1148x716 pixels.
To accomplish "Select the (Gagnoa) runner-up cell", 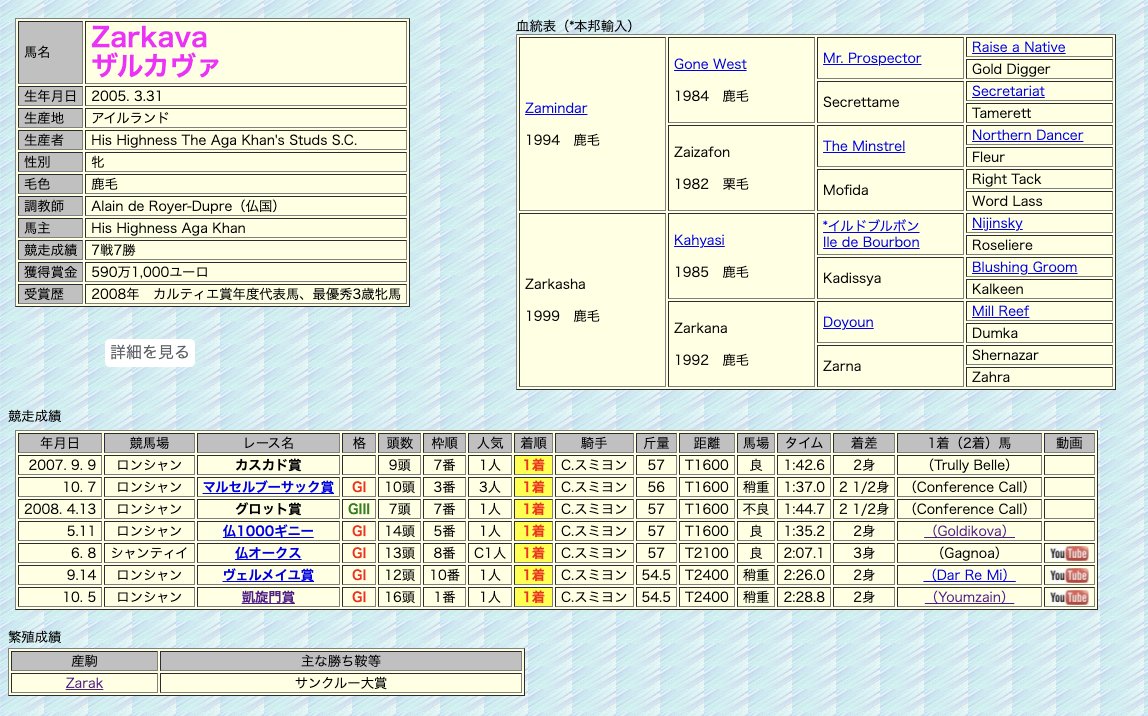I will tap(969, 553).
